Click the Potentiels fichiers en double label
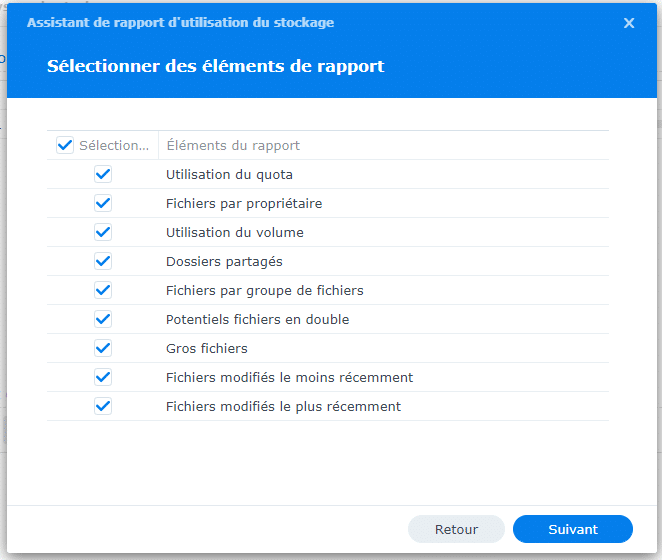The height and width of the screenshot is (560, 662). coord(257,319)
